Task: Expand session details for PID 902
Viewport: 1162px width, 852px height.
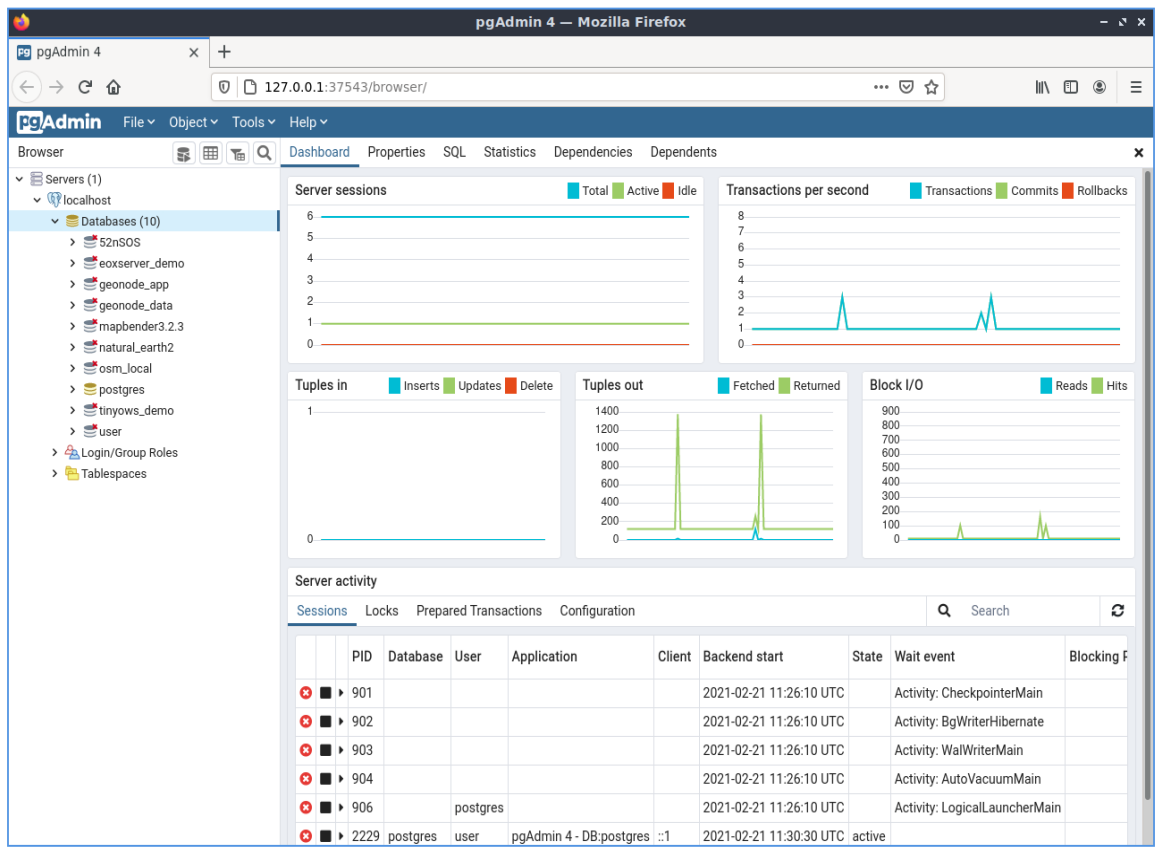Action: 341,721
